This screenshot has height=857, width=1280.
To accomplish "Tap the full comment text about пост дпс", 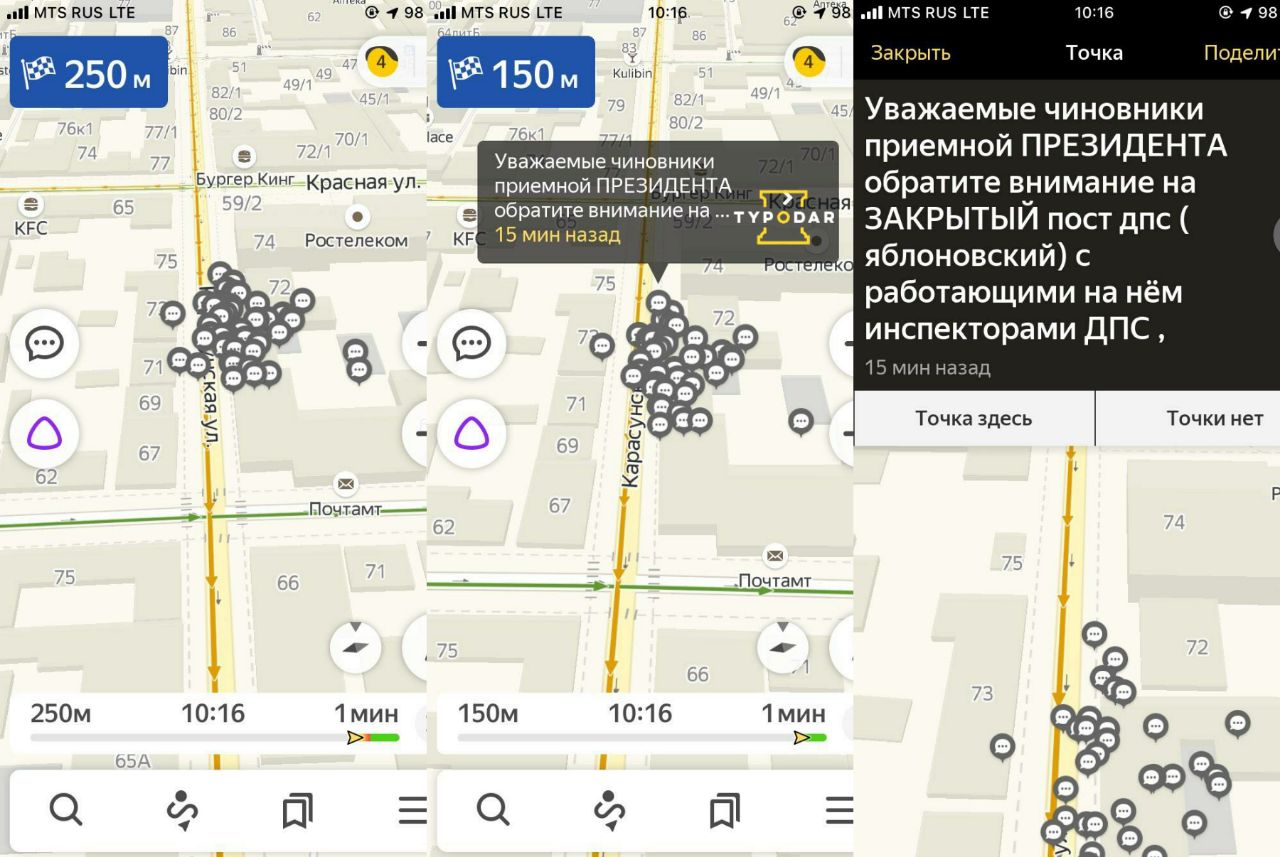I will (x=1046, y=219).
